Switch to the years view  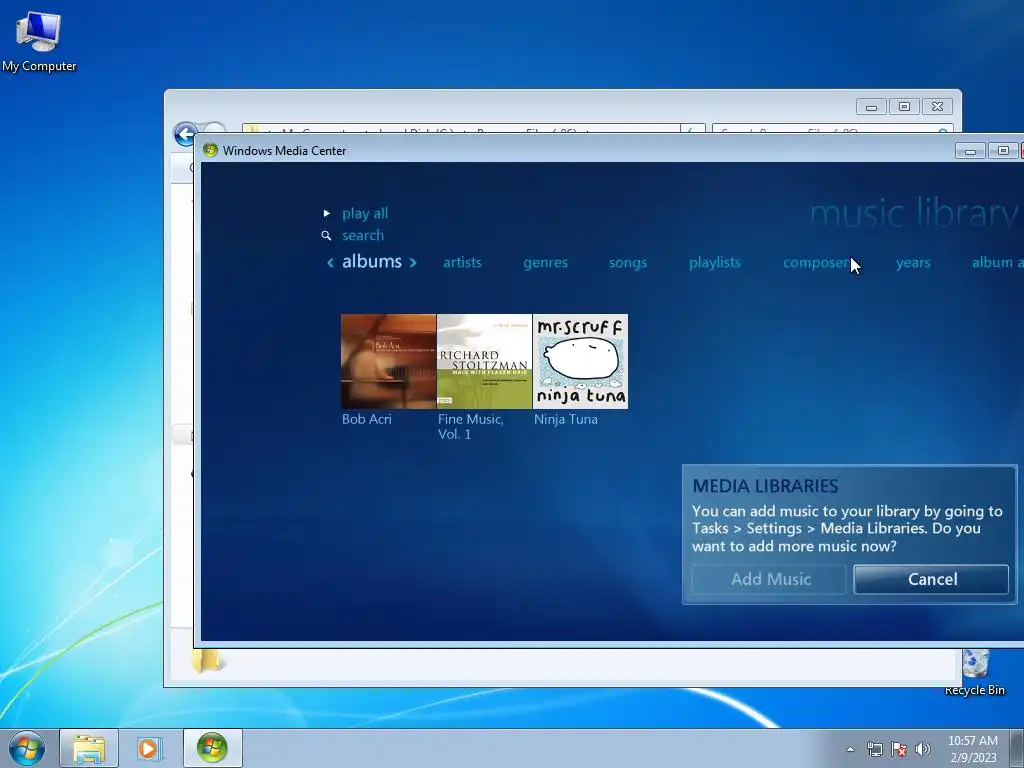(x=913, y=263)
